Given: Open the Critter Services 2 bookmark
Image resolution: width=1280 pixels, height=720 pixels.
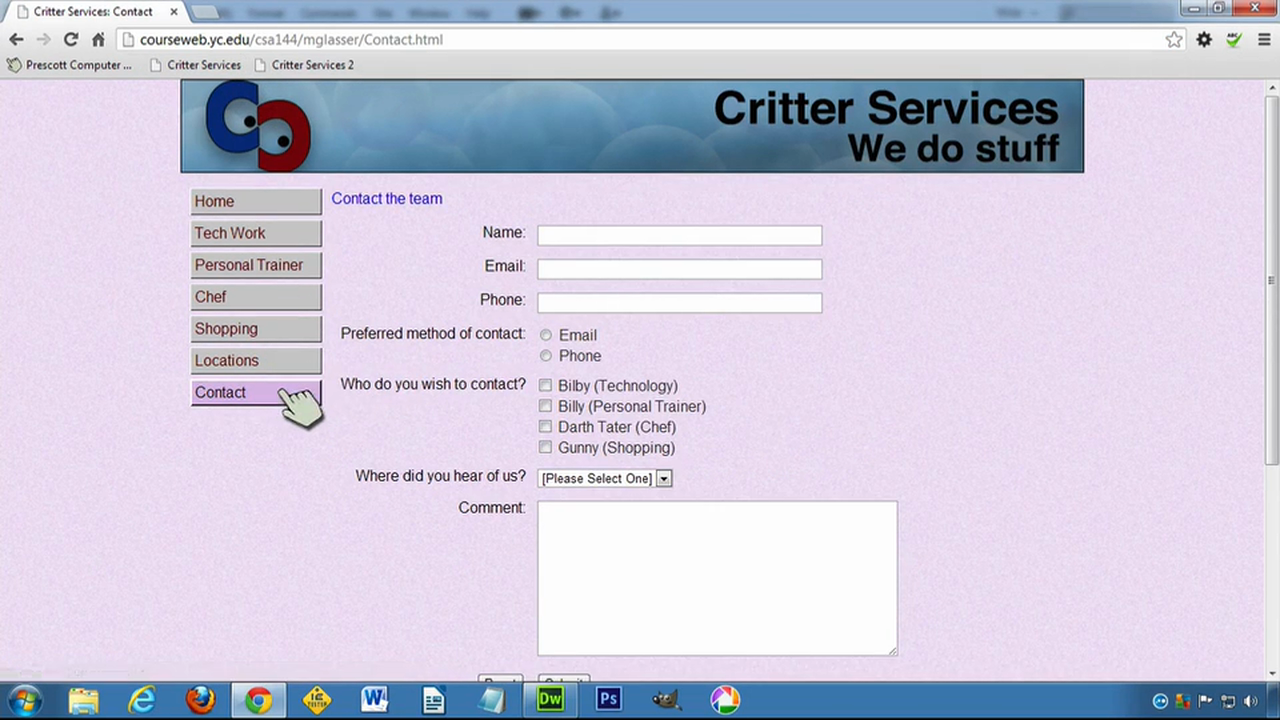Looking at the screenshot, I should (x=312, y=65).
